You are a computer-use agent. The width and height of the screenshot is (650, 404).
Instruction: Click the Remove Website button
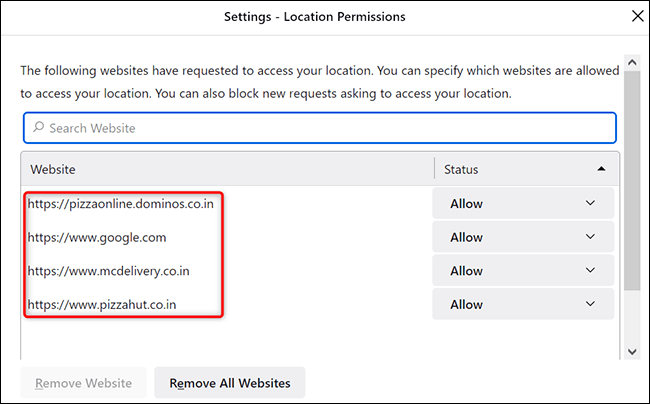pos(83,383)
